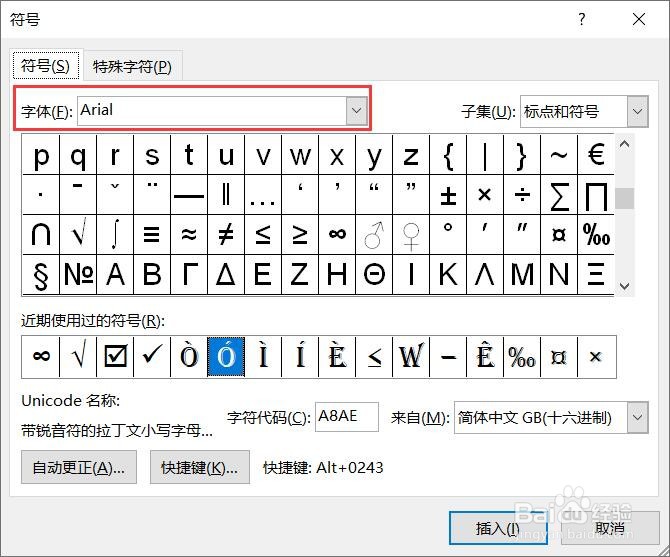
Task: Select the integral symbol
Action: click(115, 235)
